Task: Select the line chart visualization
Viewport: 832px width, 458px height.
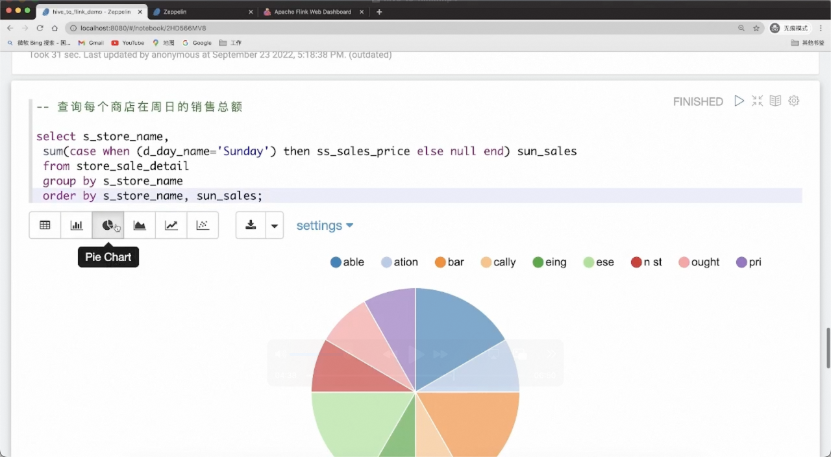Action: tap(171, 225)
